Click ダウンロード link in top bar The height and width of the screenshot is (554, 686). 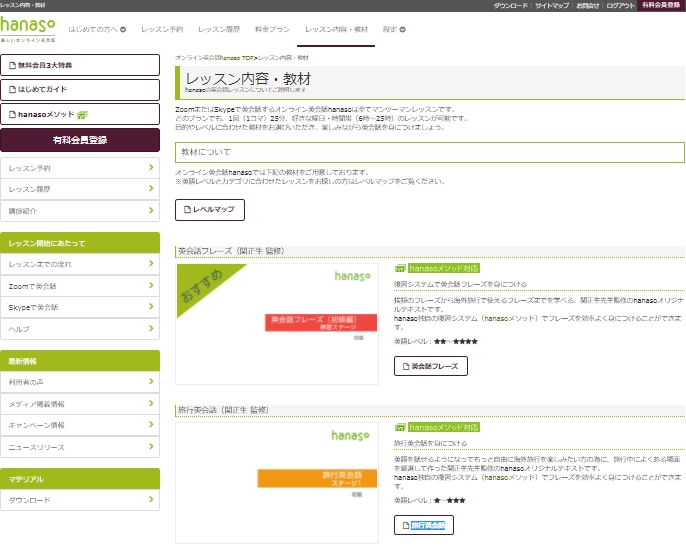511,5
